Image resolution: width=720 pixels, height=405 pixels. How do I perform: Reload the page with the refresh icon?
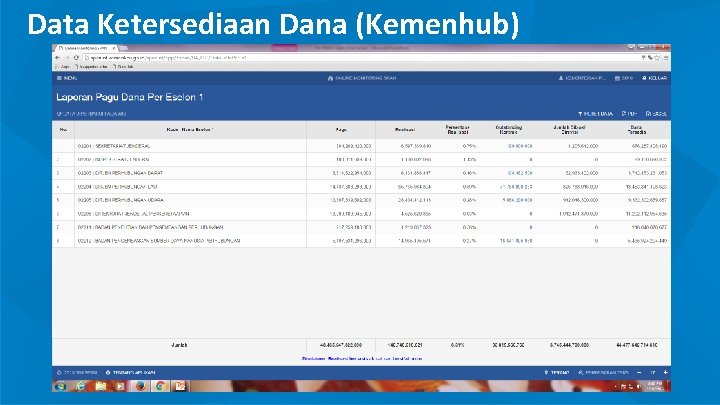click(x=76, y=58)
